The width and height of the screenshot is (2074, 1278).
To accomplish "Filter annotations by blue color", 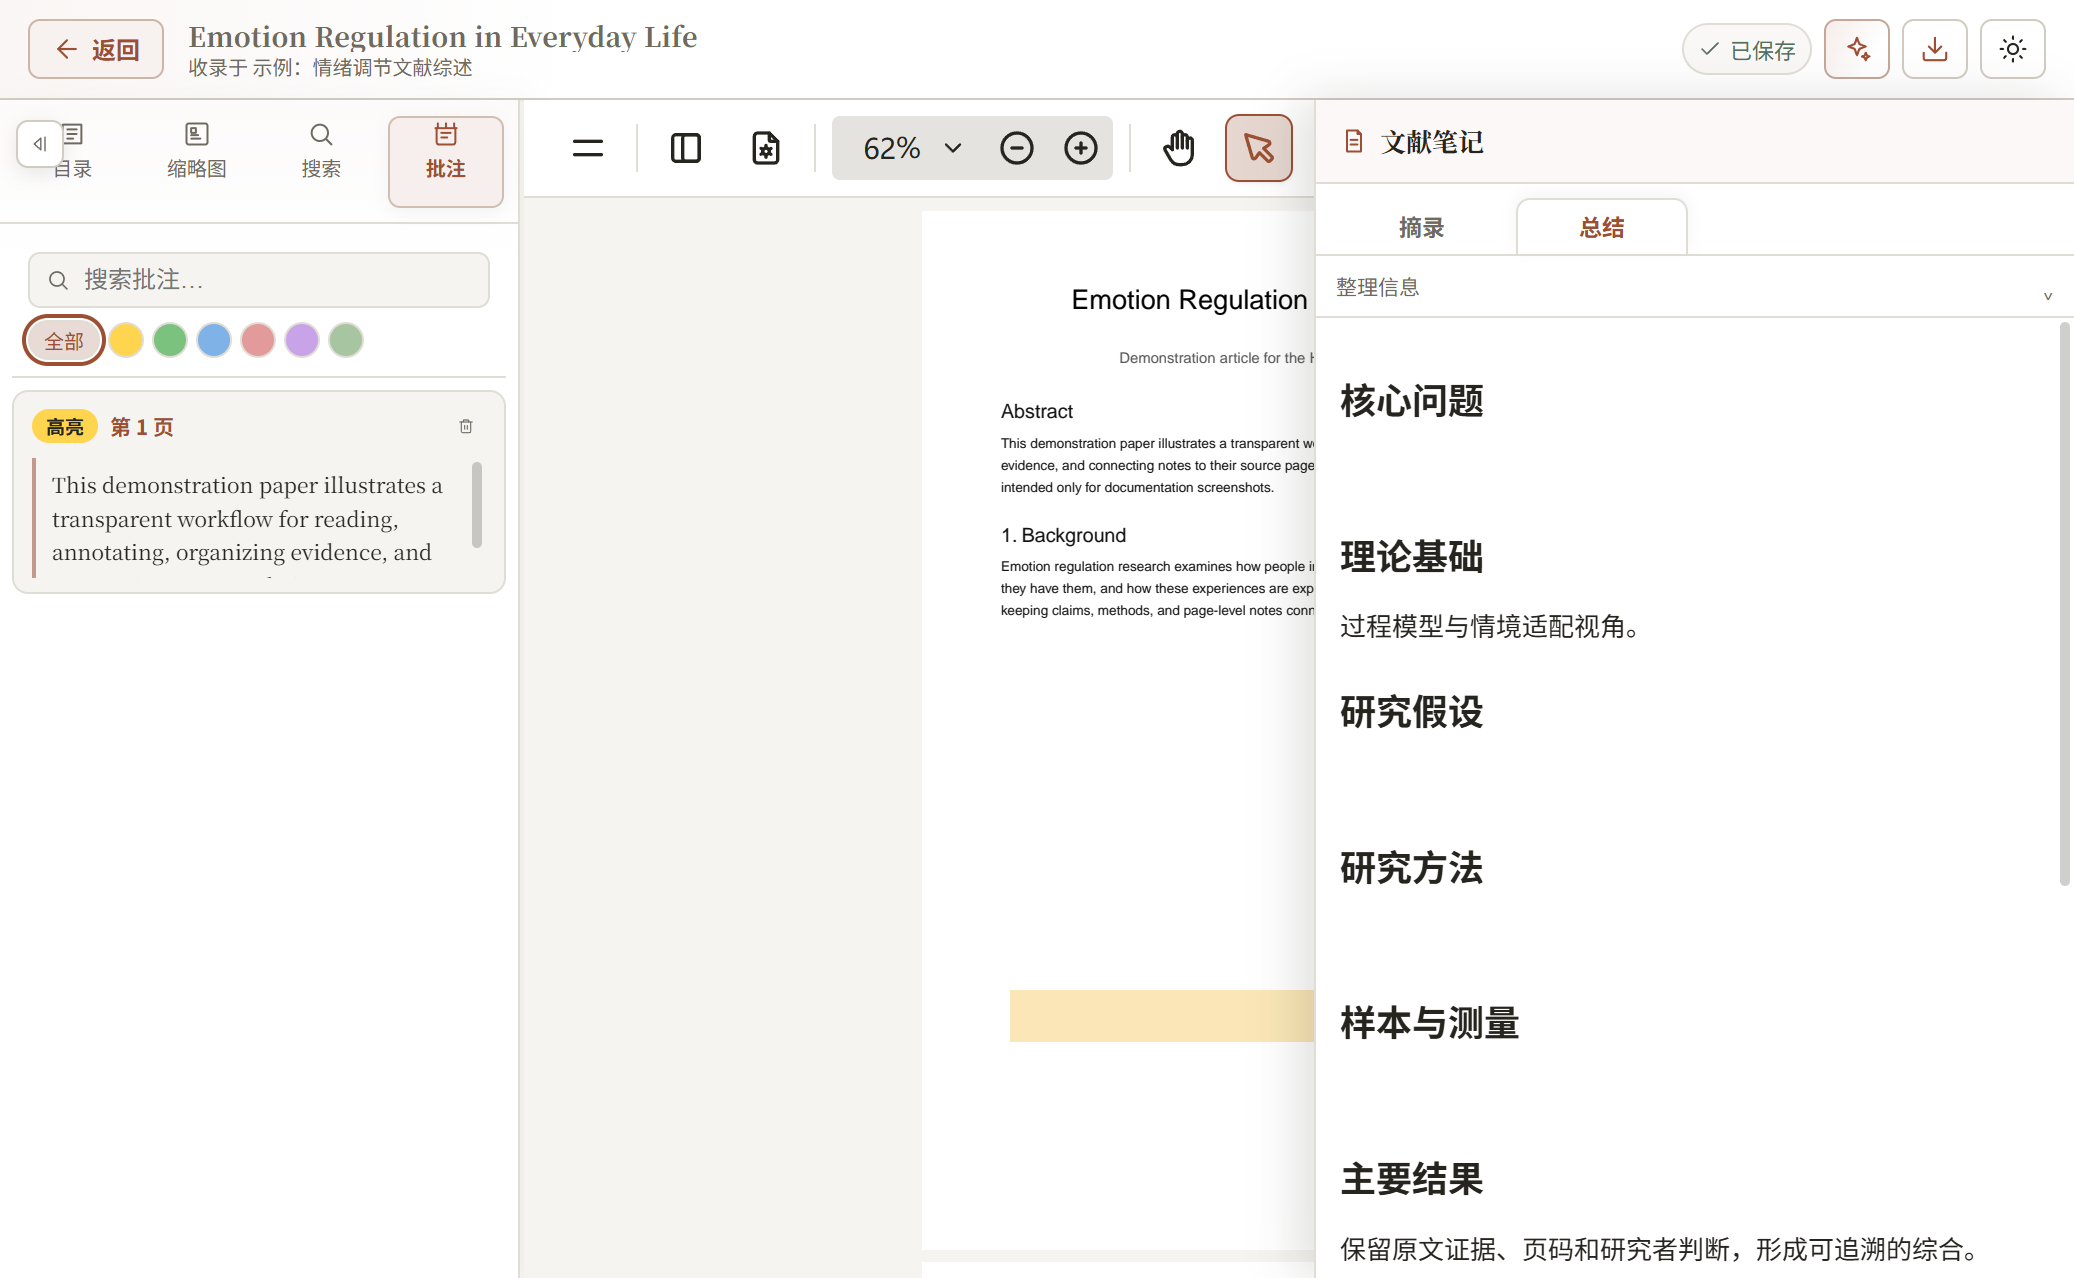I will pos(214,340).
